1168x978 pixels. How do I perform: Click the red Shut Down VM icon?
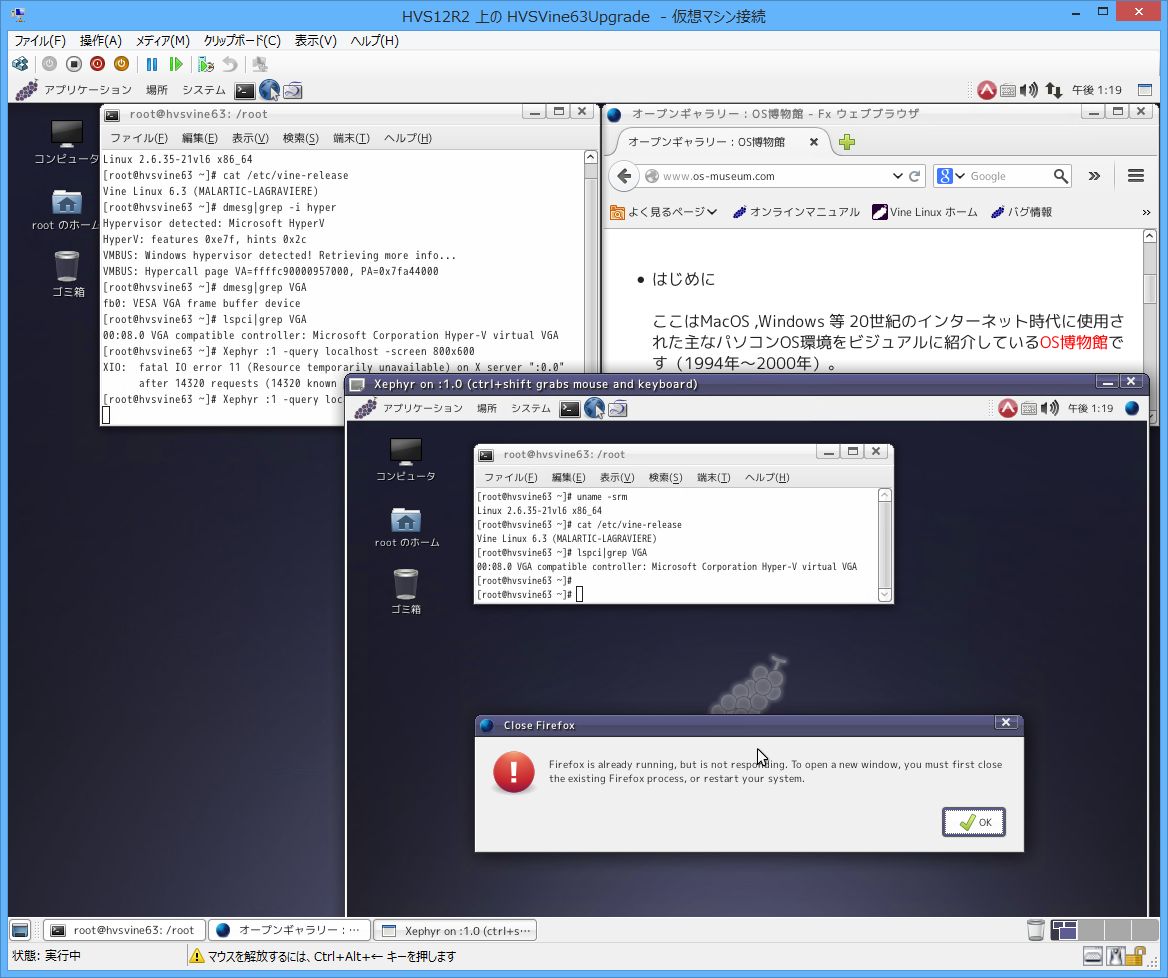click(x=97, y=64)
